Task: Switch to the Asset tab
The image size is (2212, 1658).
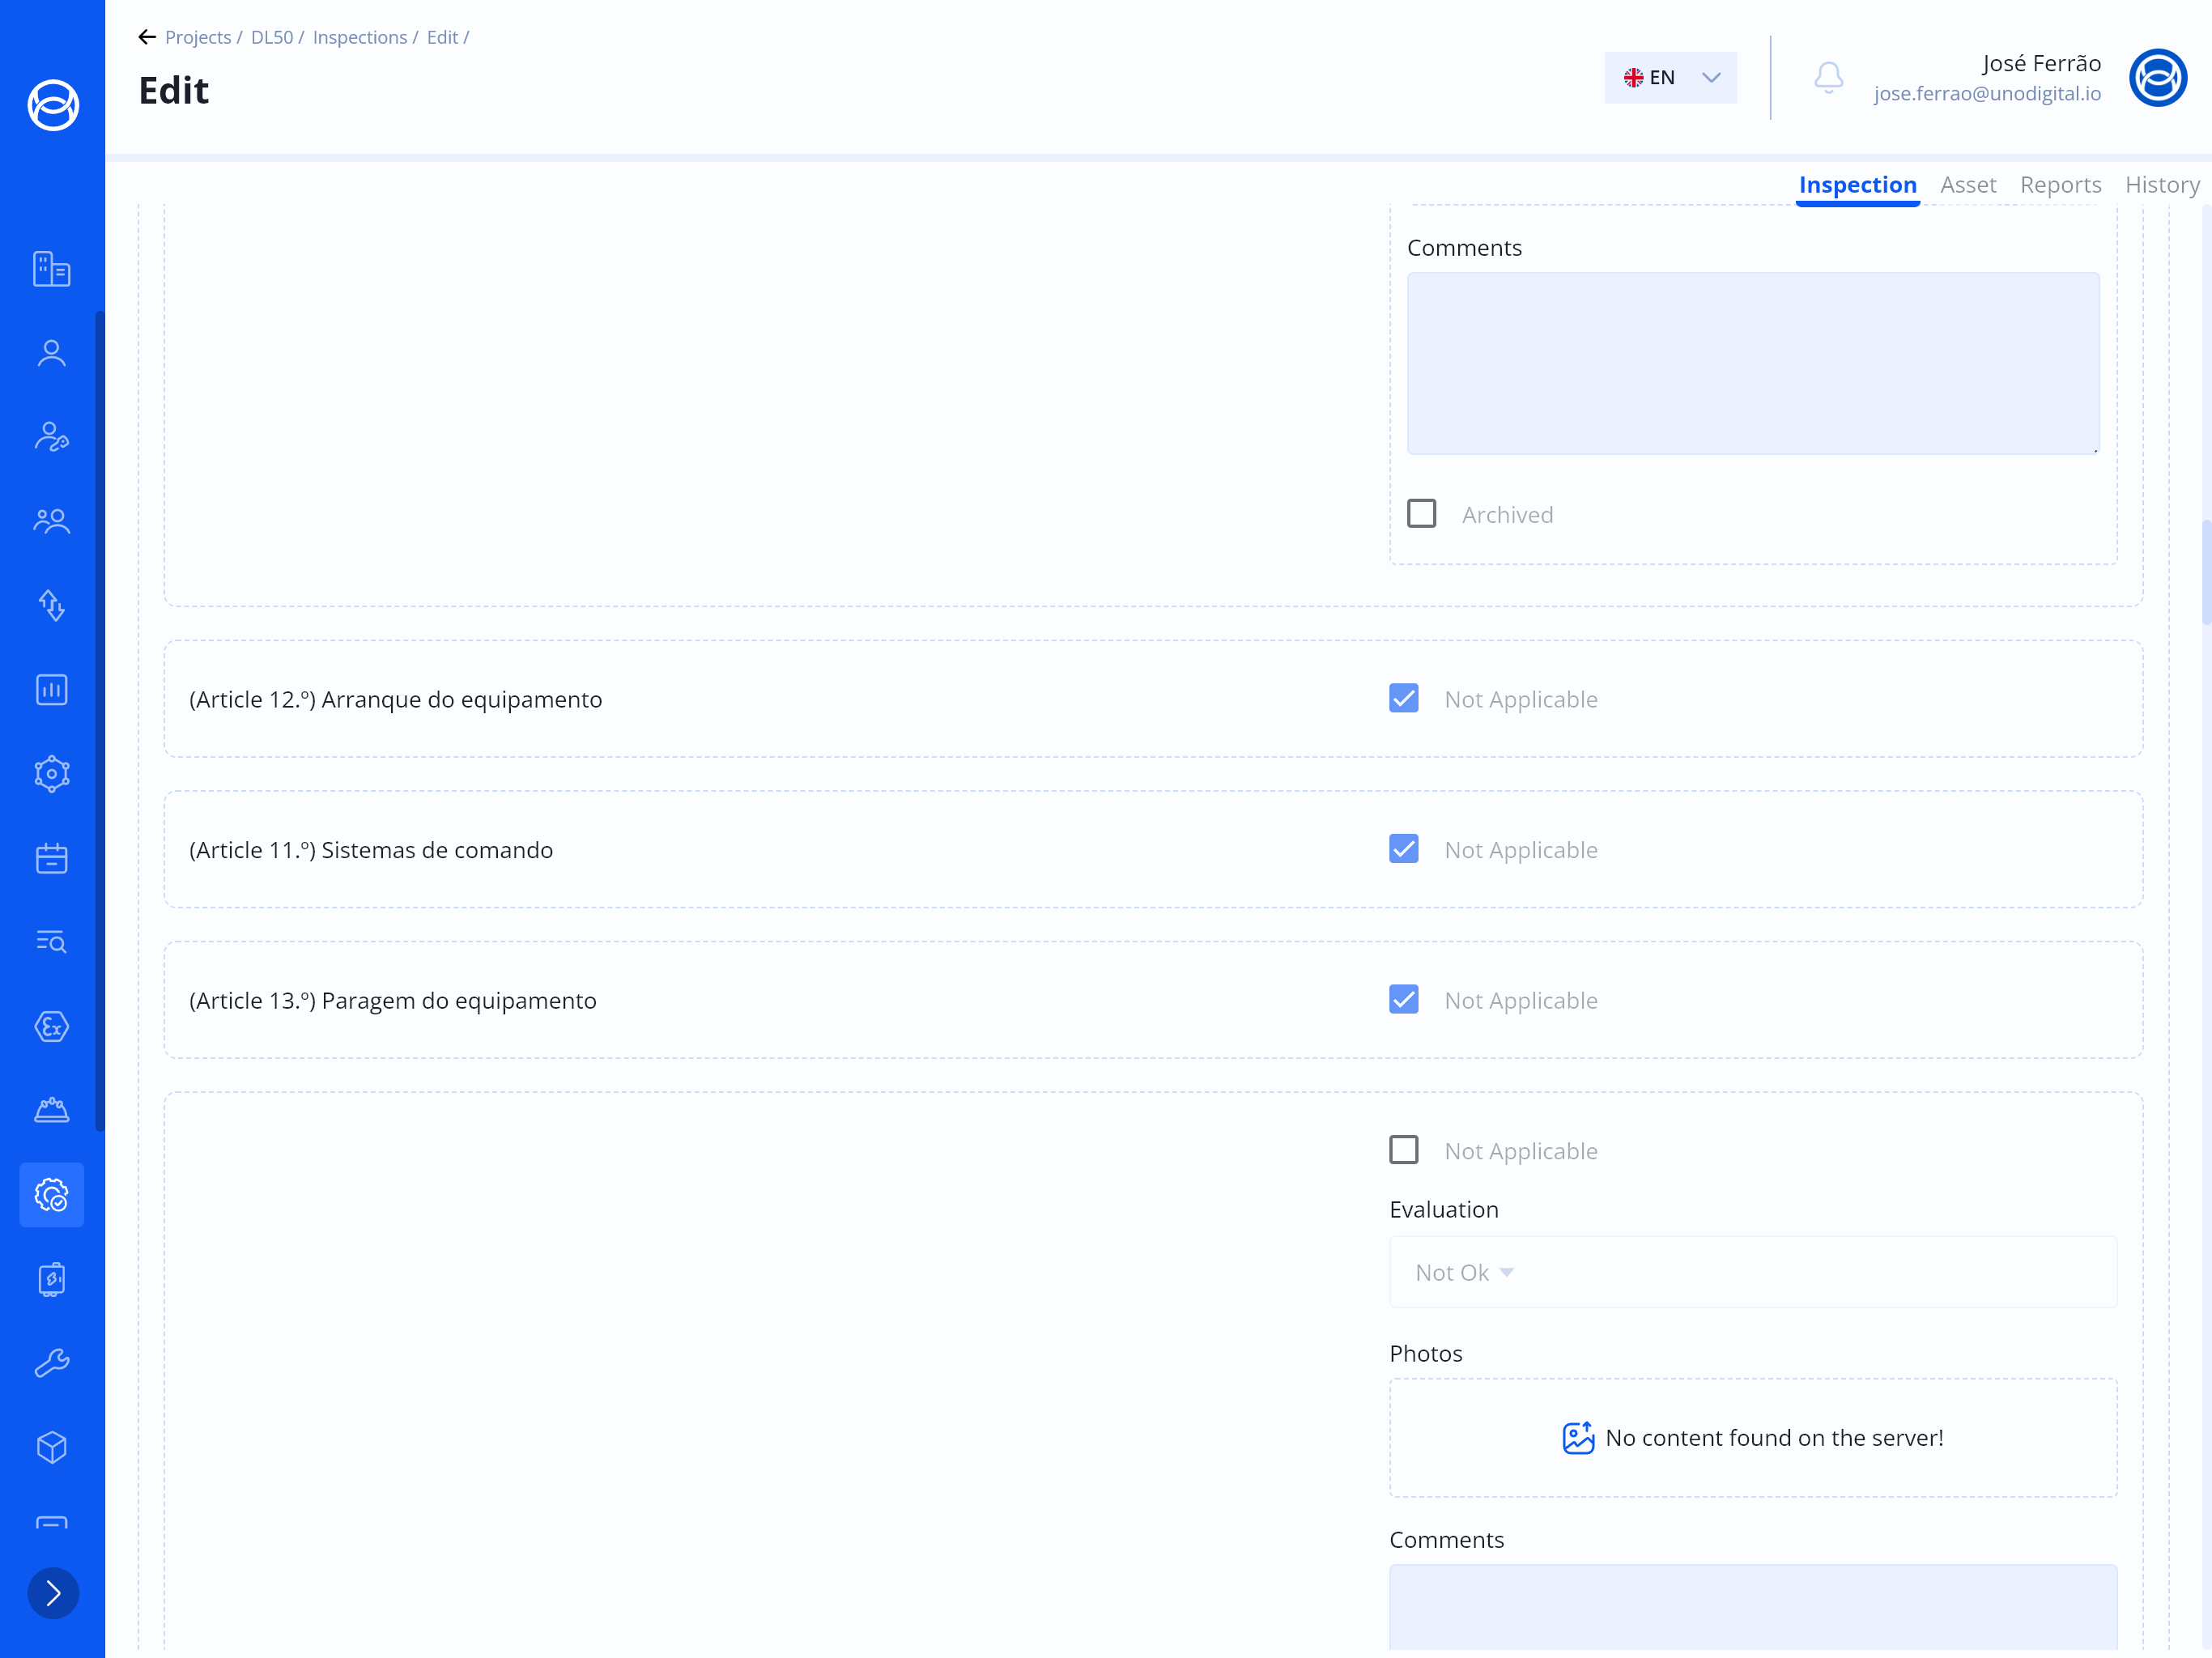Action: pyautogui.click(x=1967, y=185)
